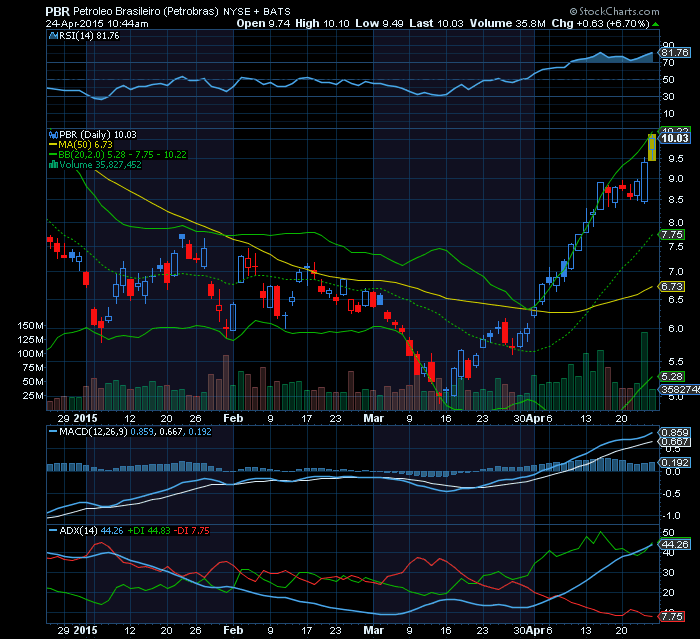The width and height of the screenshot is (700, 639).
Task: Click the Last 10.03 value in the header
Action: pos(437,24)
